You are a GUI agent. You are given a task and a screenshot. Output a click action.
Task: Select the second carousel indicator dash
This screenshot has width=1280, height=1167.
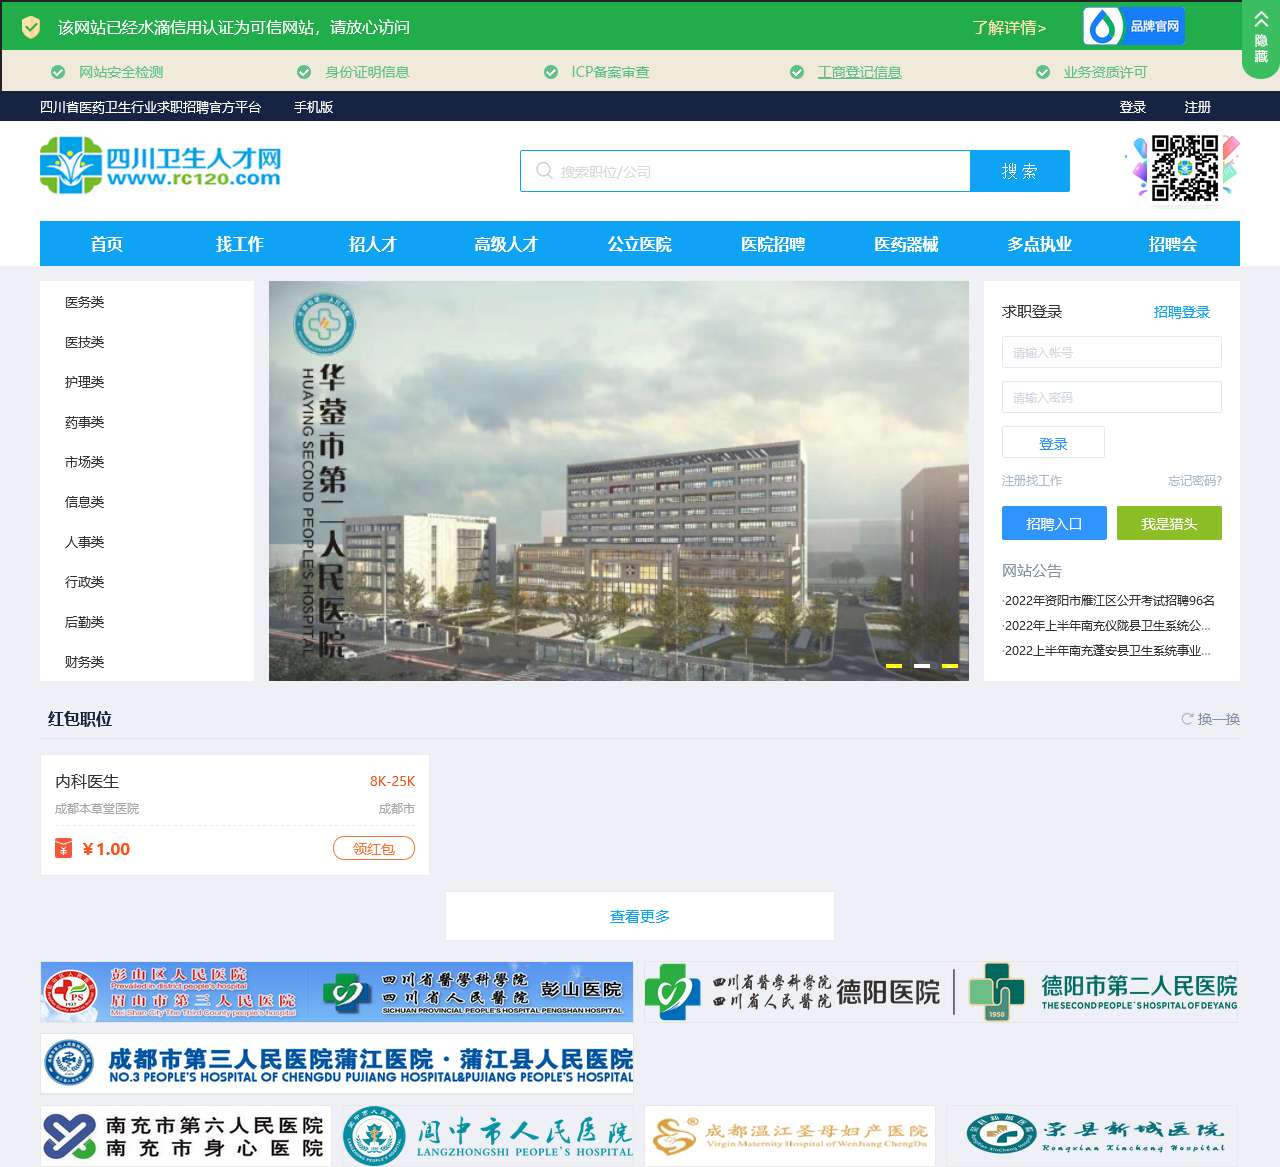922,665
